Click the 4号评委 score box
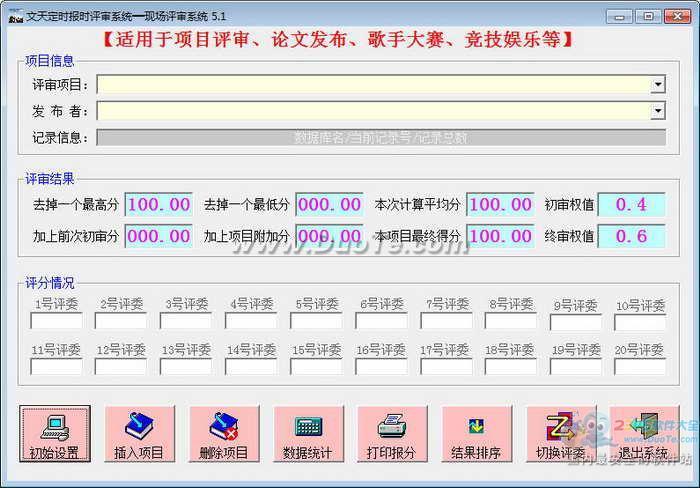The image size is (700, 488). coord(251,321)
